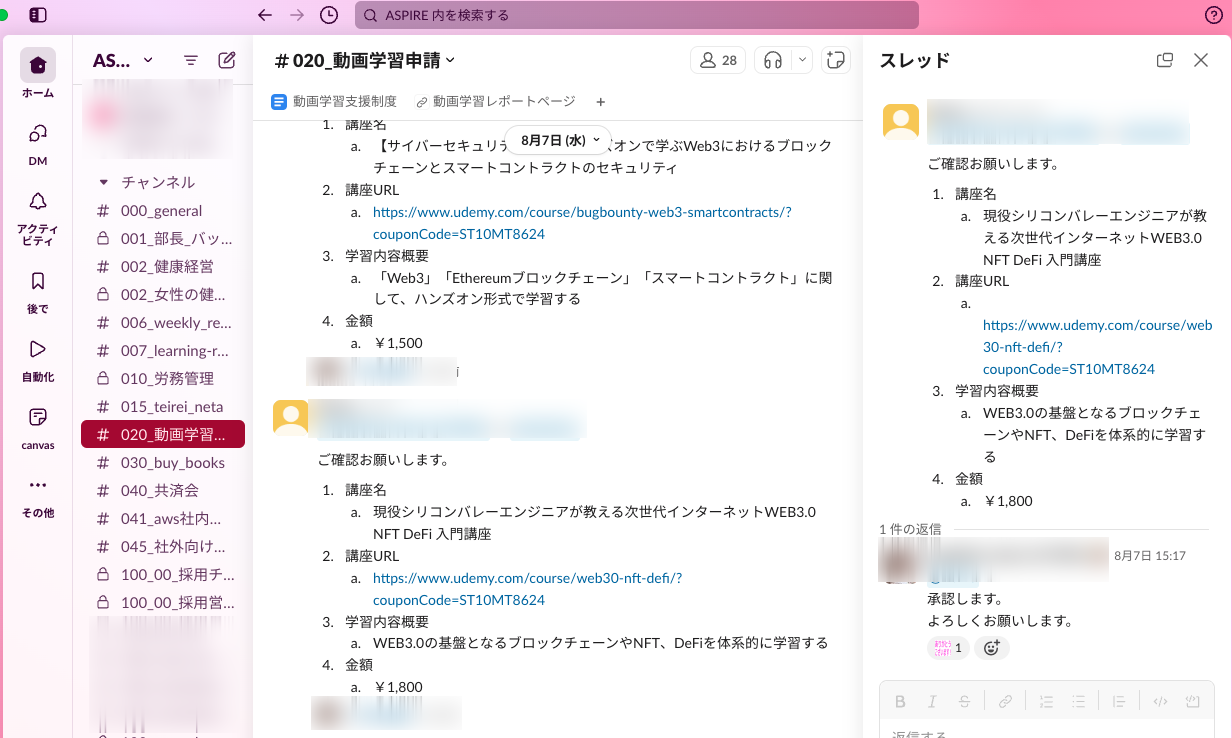1232x738 pixels.
Task: Open channel 100_00_採用営…
Action: pos(163,603)
